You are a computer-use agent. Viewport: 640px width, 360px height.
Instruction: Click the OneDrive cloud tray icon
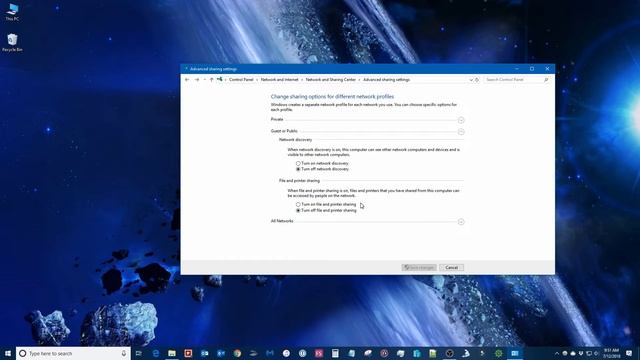(573, 353)
